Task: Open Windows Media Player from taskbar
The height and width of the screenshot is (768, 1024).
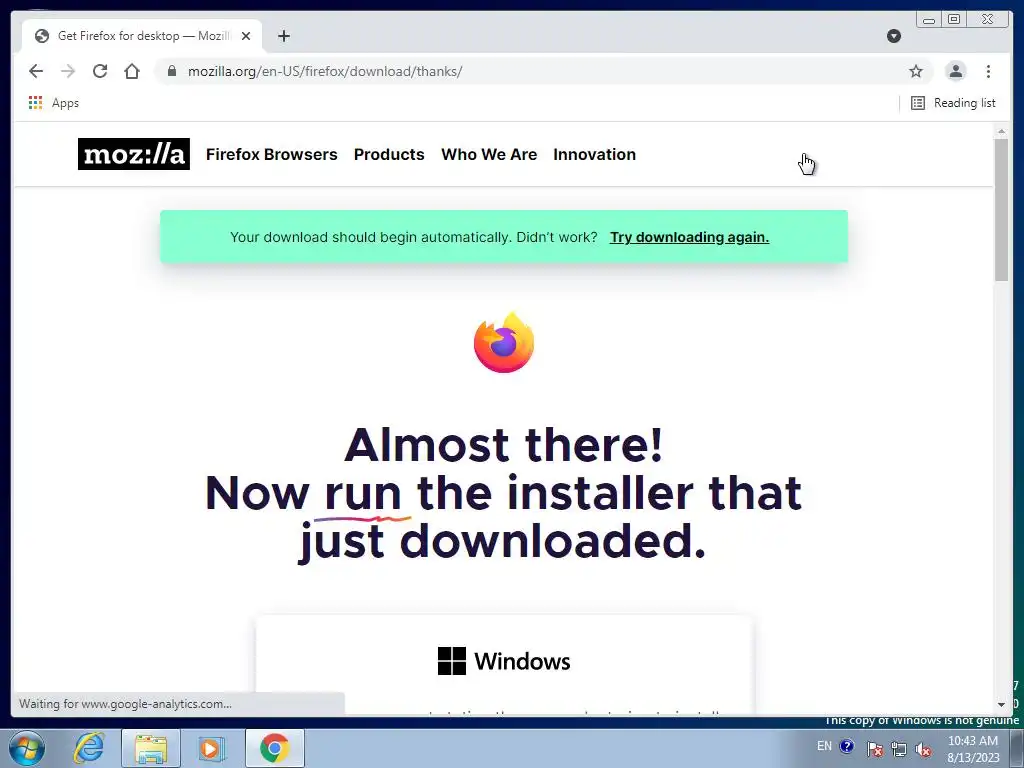Action: tap(210, 748)
